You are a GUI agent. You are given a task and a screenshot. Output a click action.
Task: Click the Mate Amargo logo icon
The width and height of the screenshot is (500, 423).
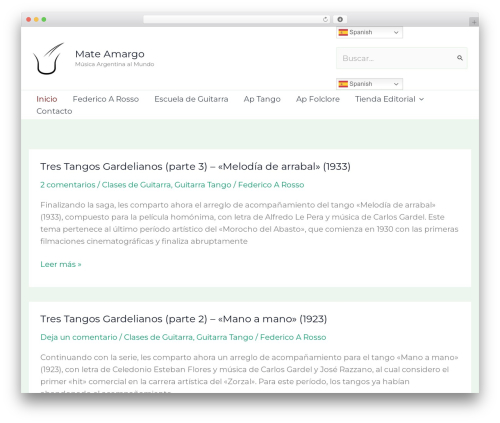coord(48,59)
